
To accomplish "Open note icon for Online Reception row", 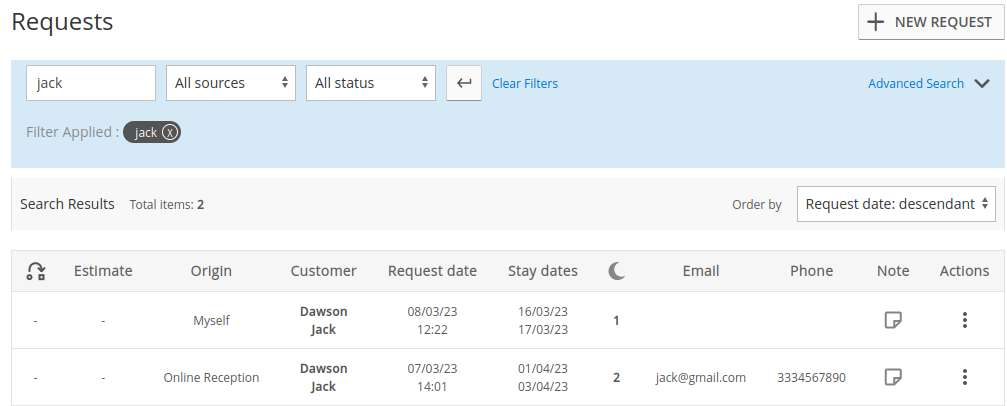I will pos(893,377).
